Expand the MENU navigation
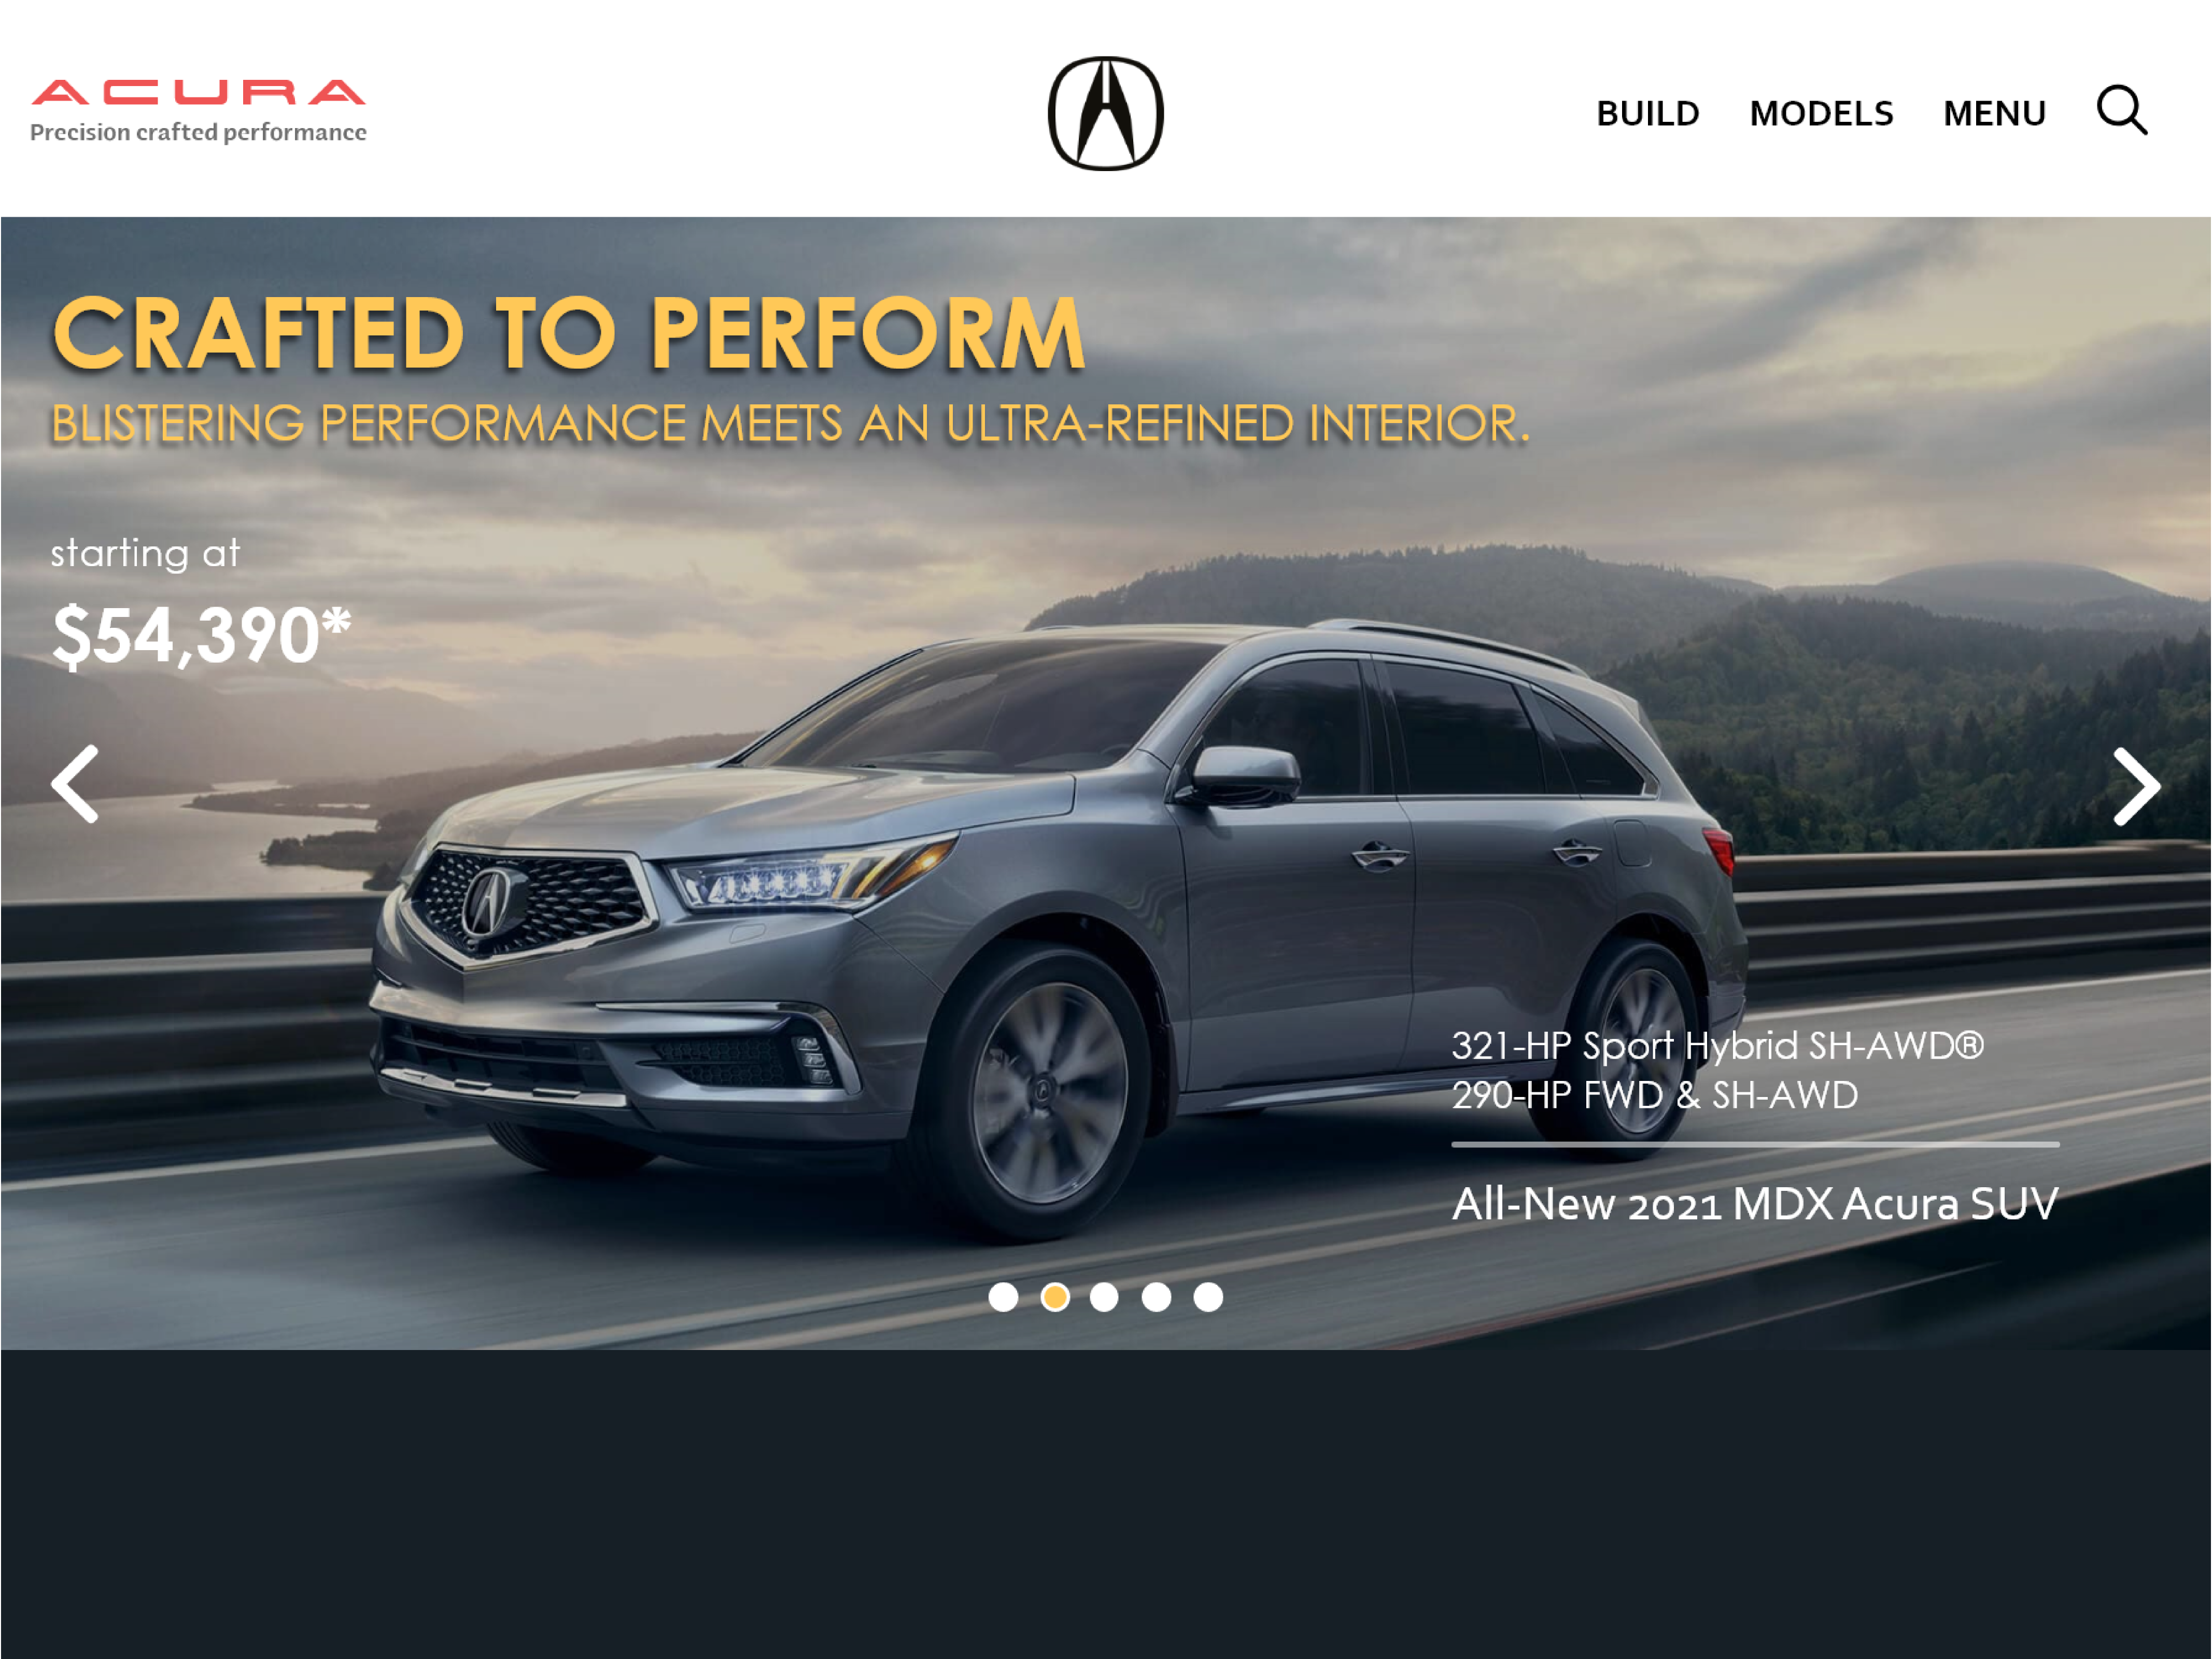 [1994, 113]
